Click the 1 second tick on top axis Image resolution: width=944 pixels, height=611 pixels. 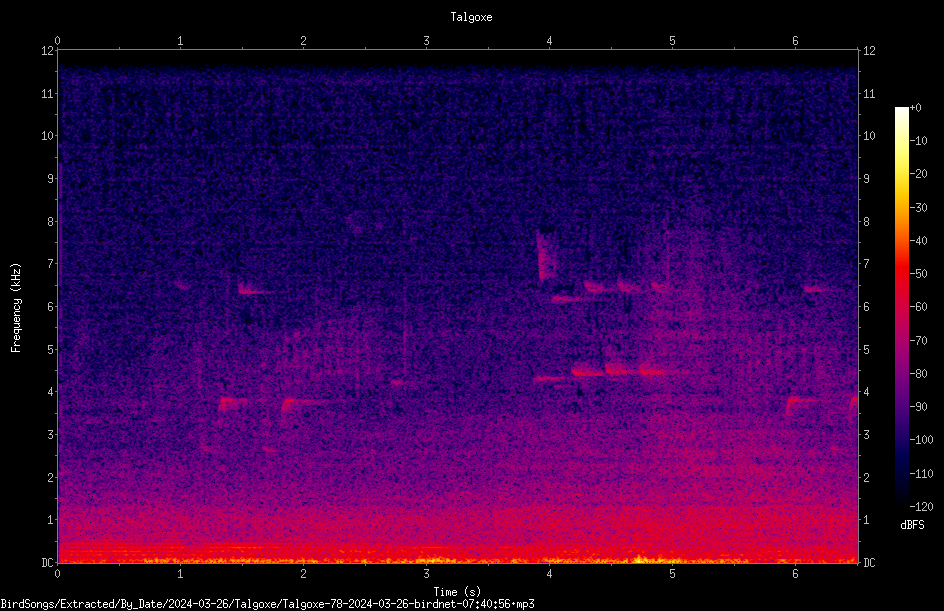pos(180,41)
